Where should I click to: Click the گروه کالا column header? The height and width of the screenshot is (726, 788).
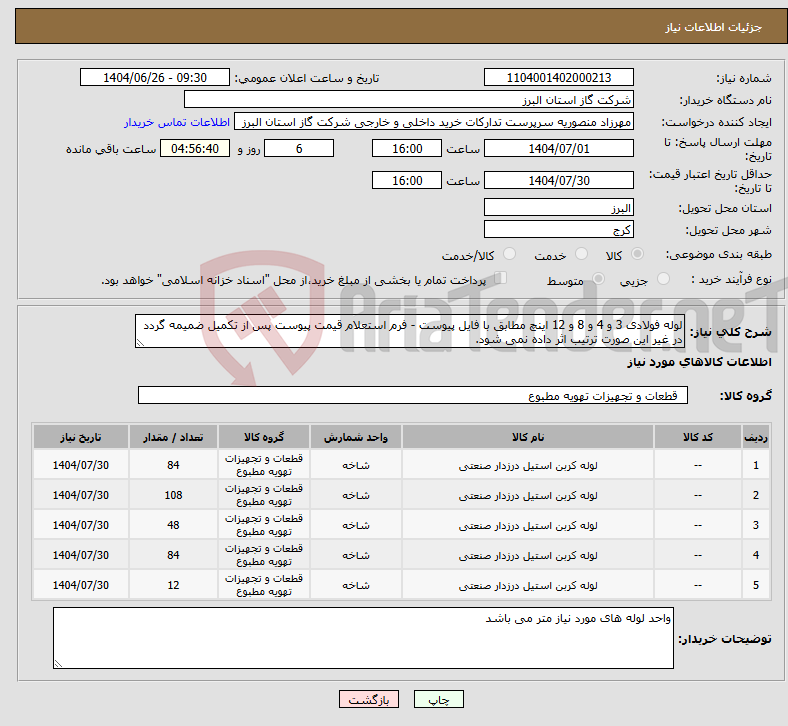pos(264,437)
